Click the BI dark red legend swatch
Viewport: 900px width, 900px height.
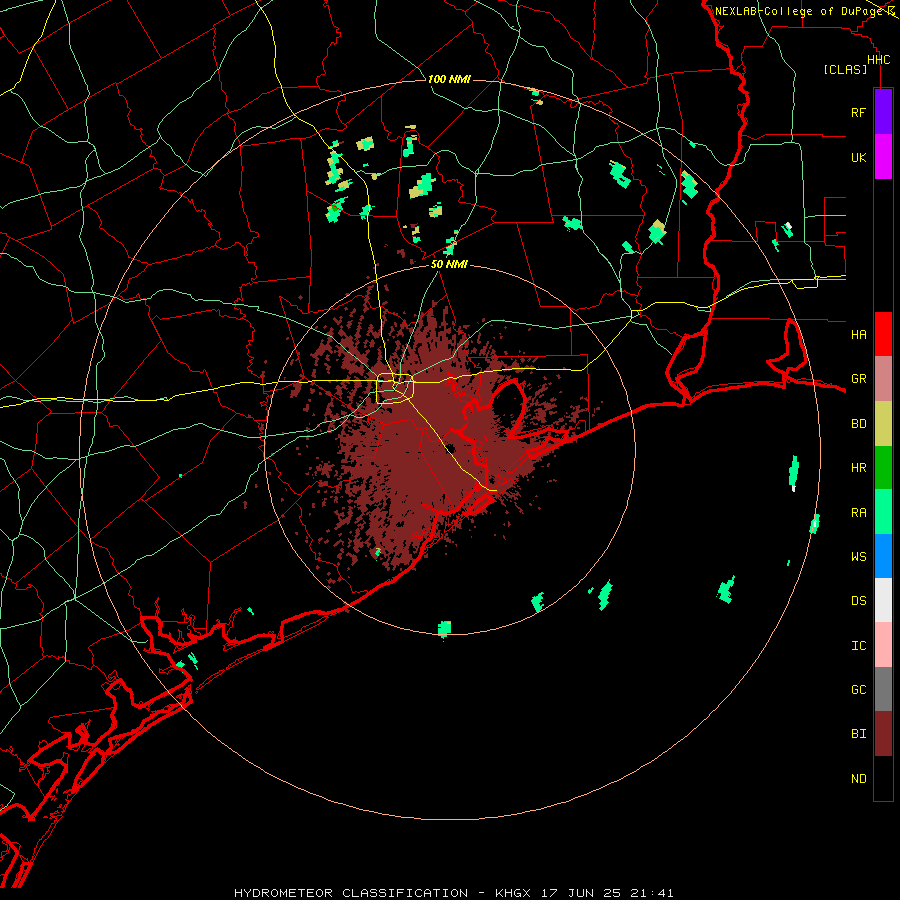pos(883,734)
